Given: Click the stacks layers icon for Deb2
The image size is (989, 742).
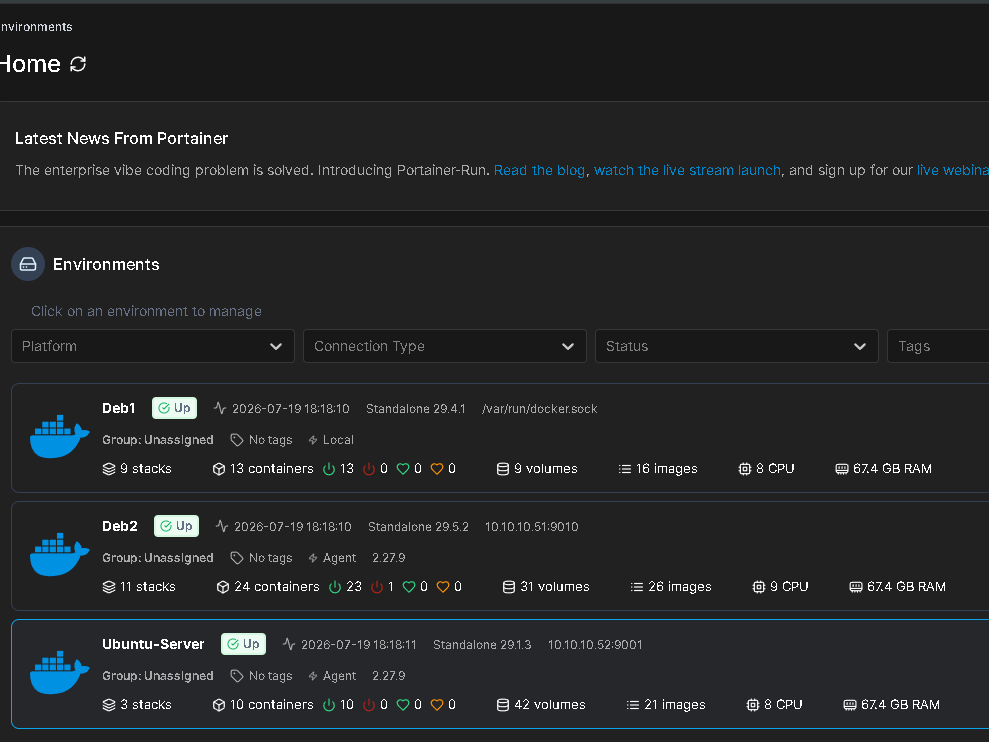Looking at the screenshot, I should tap(109, 587).
